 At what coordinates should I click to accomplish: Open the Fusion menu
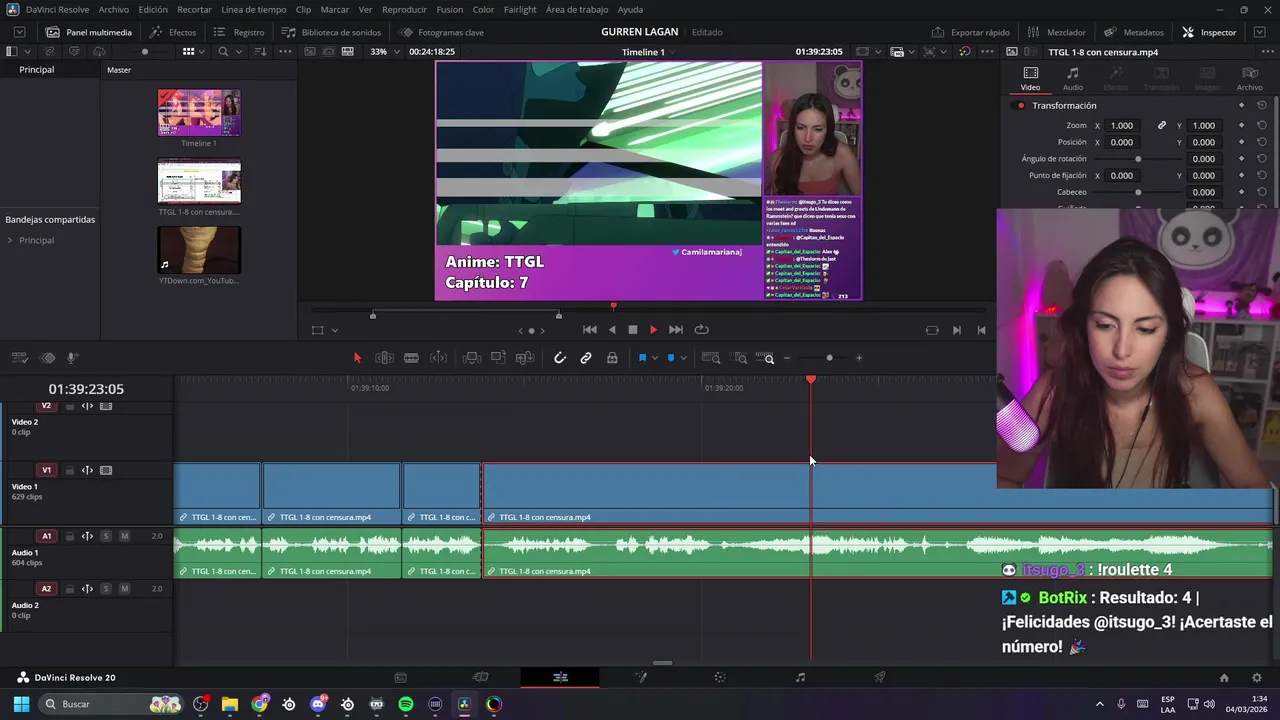[x=450, y=9]
